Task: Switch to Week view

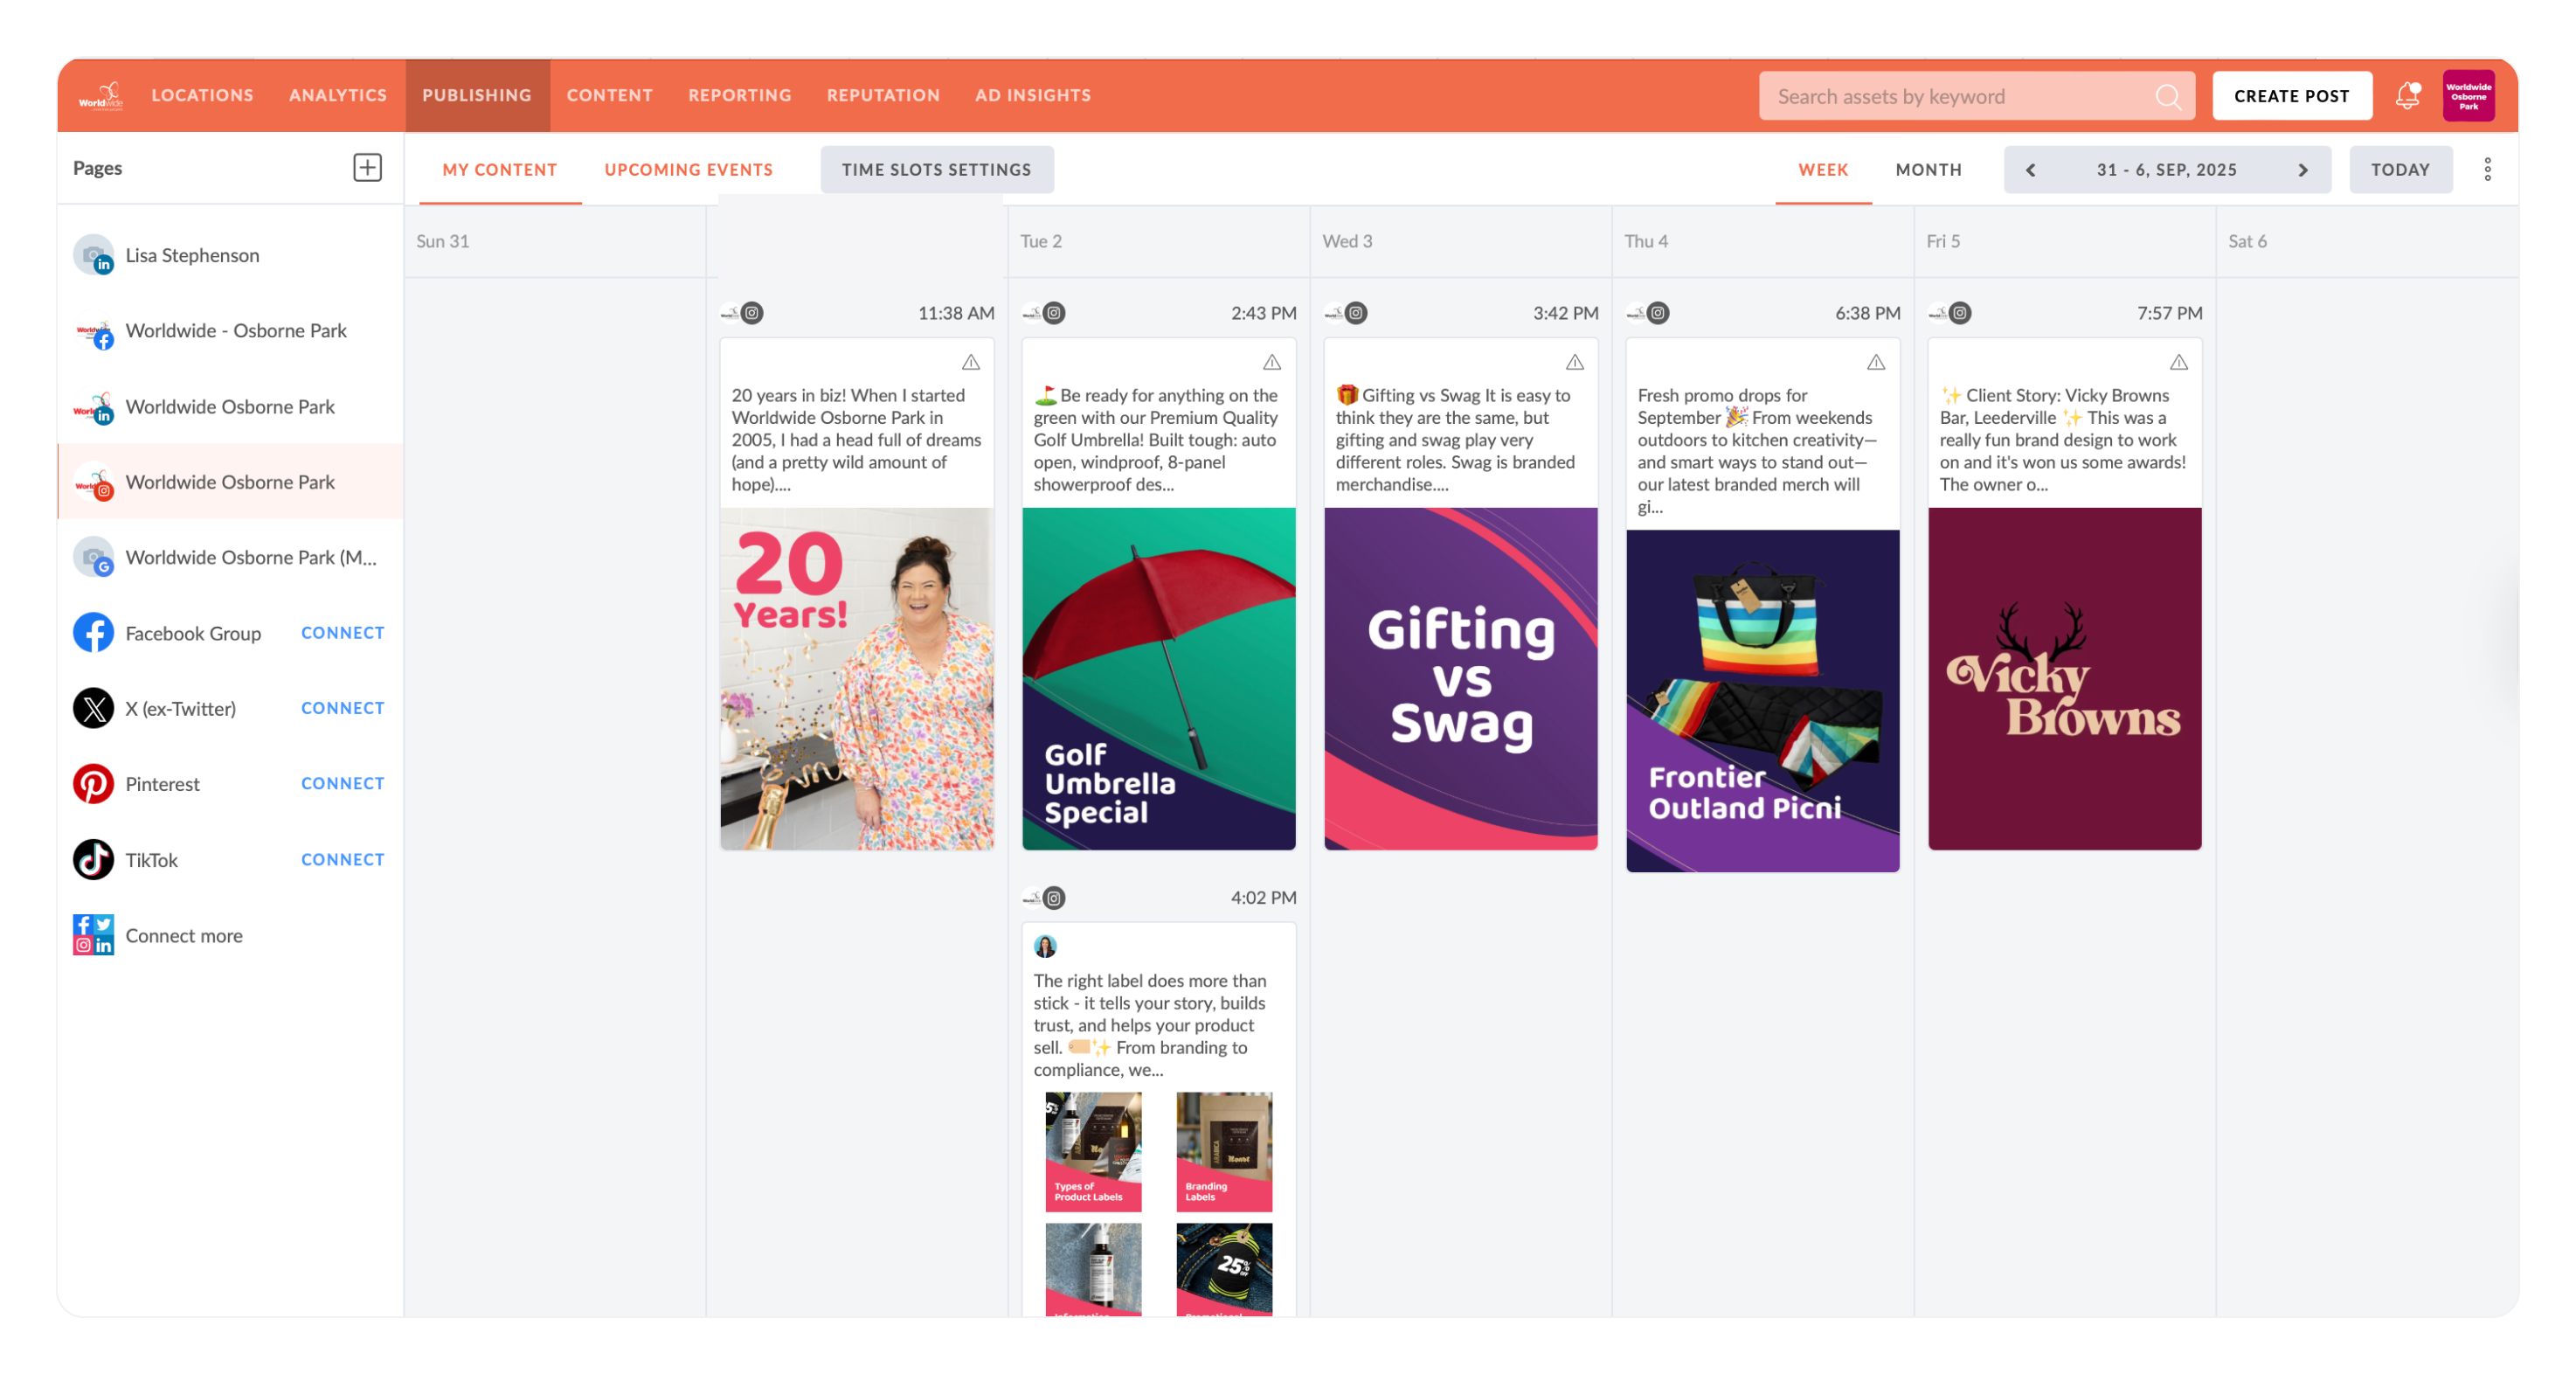Action: [1823, 170]
